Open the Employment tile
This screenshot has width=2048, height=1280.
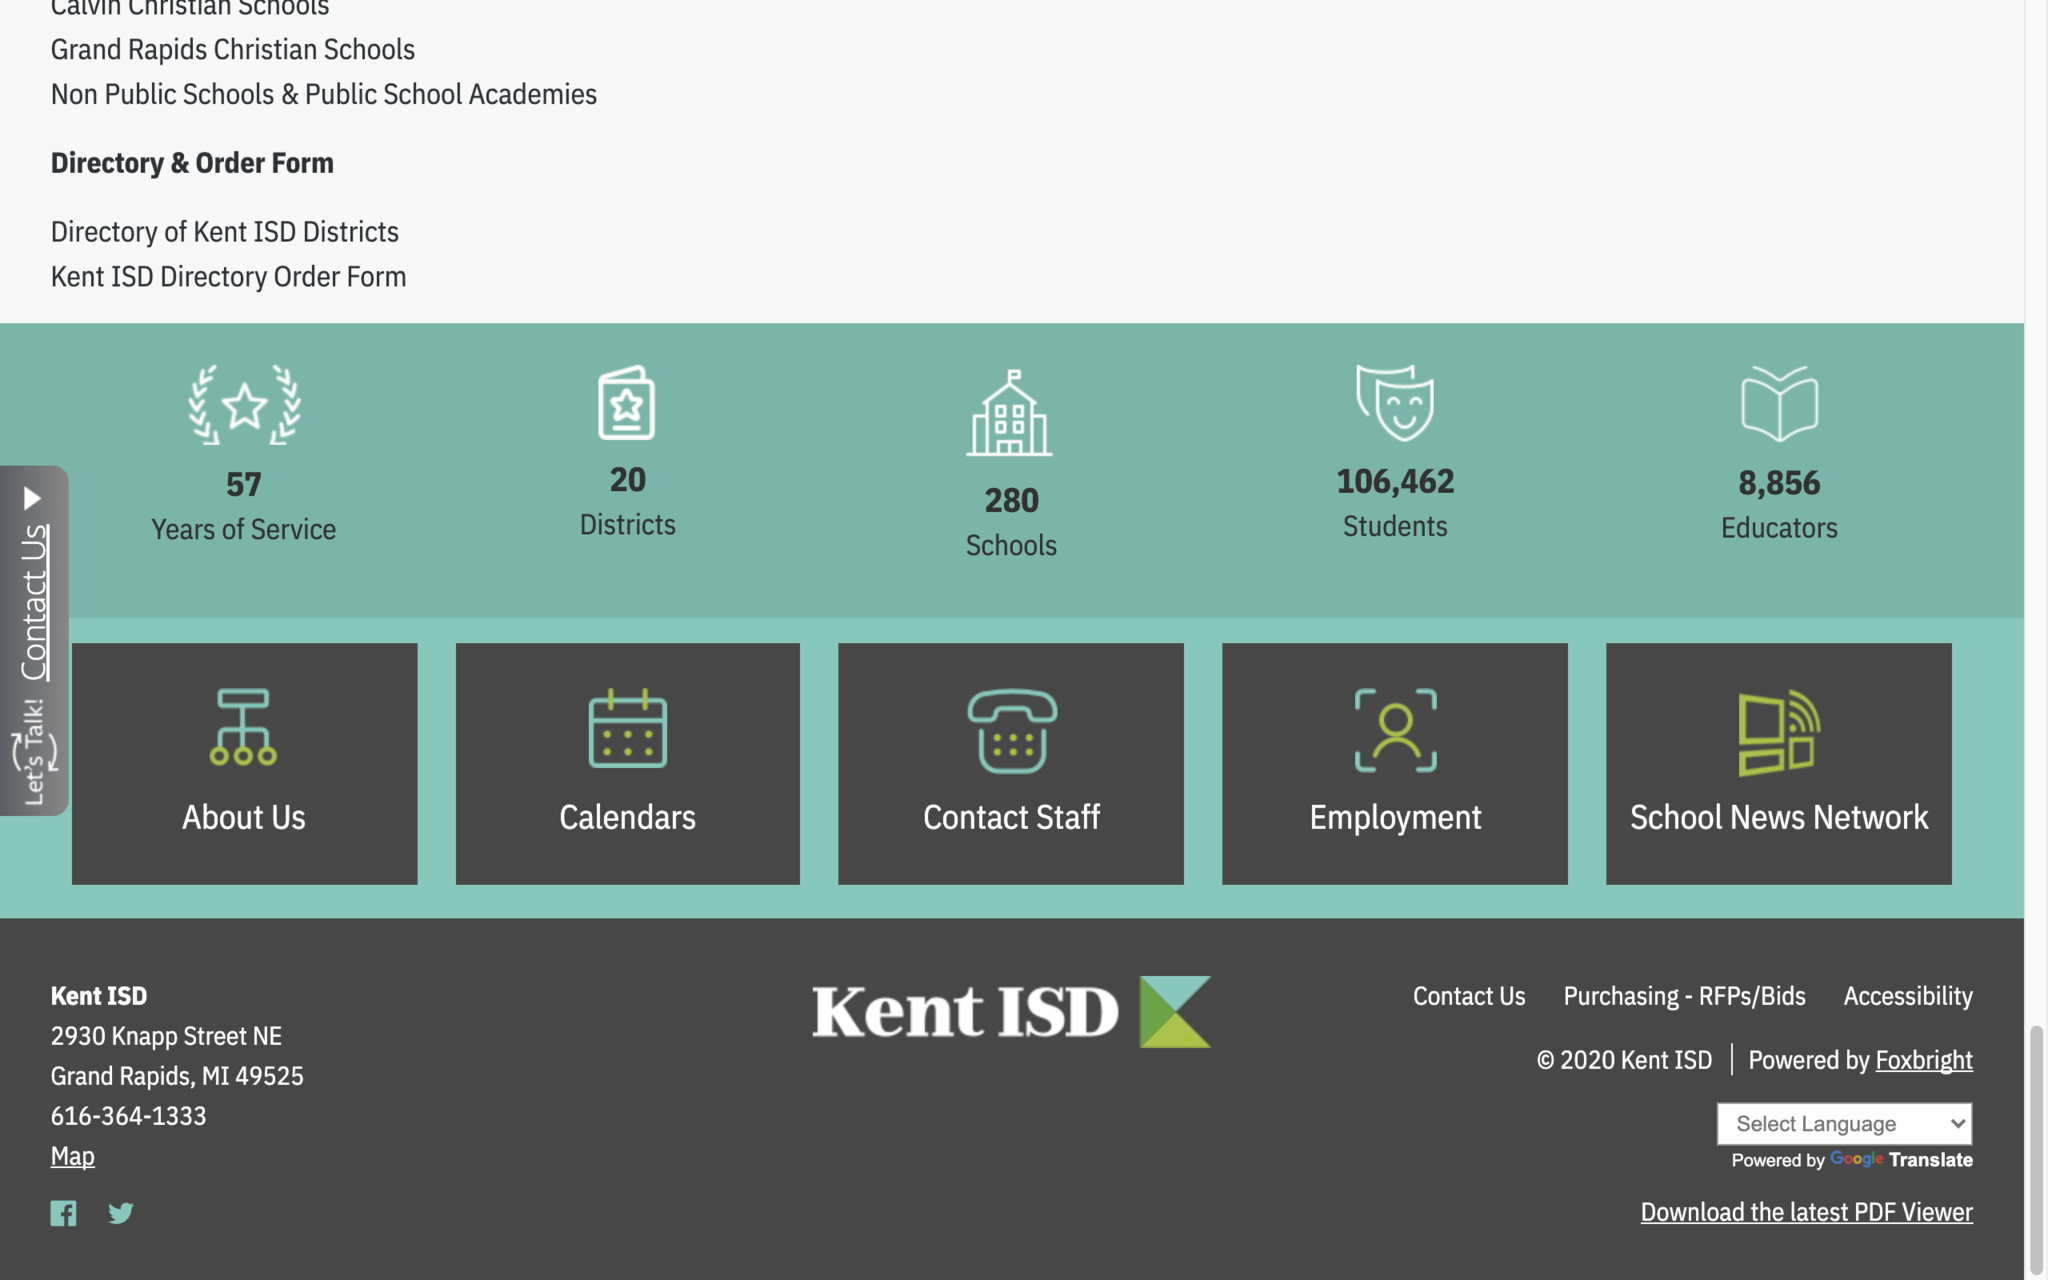pos(1394,763)
